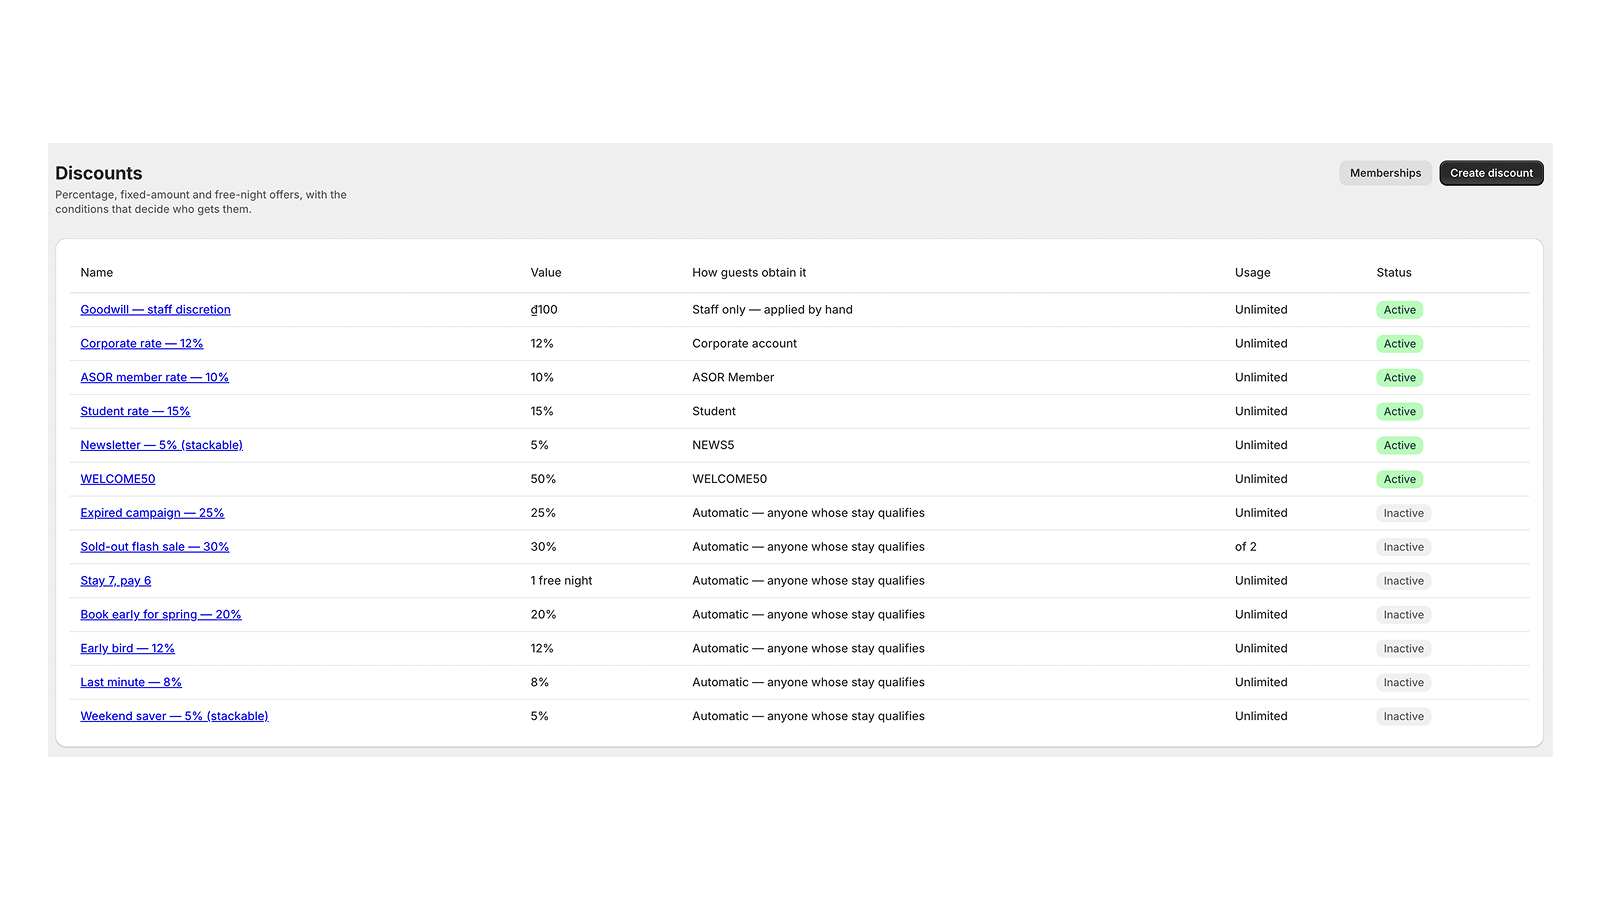This screenshot has height=900, width=1600.
Task: Open the WELCOME50 discount
Action: point(118,479)
